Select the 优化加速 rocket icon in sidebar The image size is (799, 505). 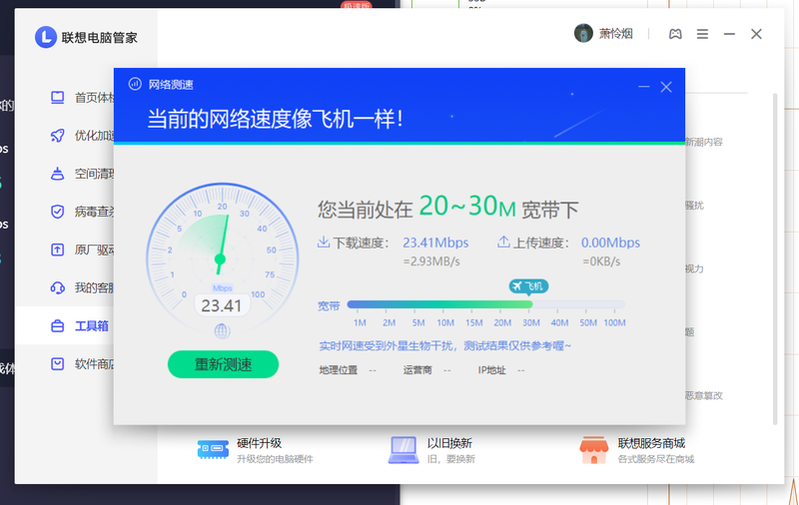tap(58, 136)
